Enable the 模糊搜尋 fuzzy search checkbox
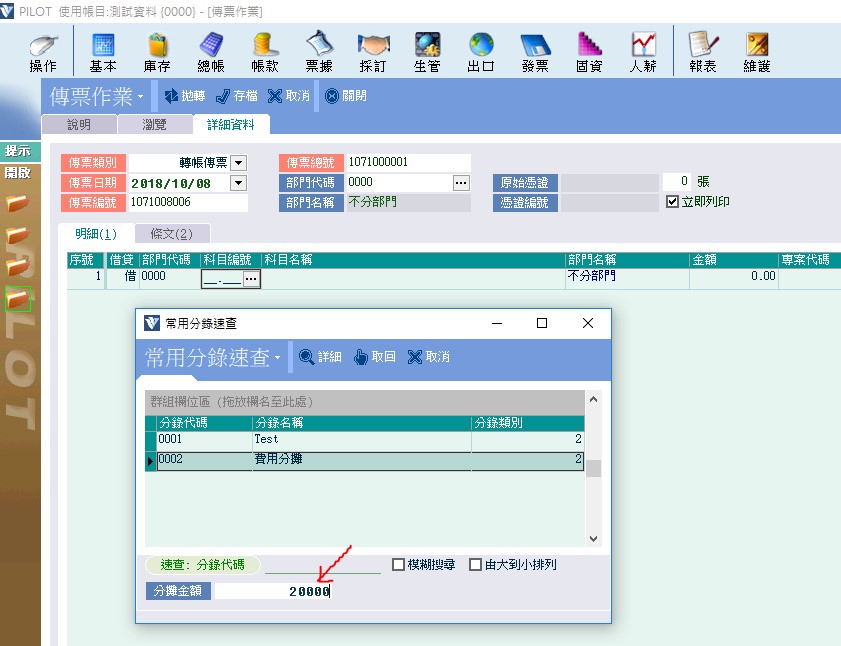This screenshot has width=841, height=646. (398, 564)
